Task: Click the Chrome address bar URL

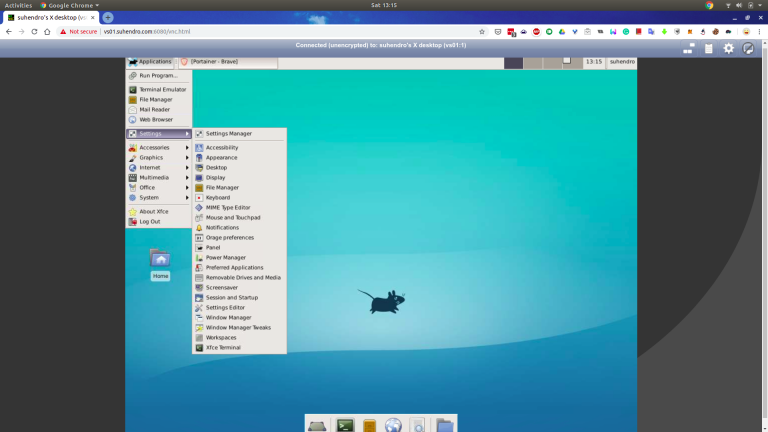Action: click(x=150, y=31)
